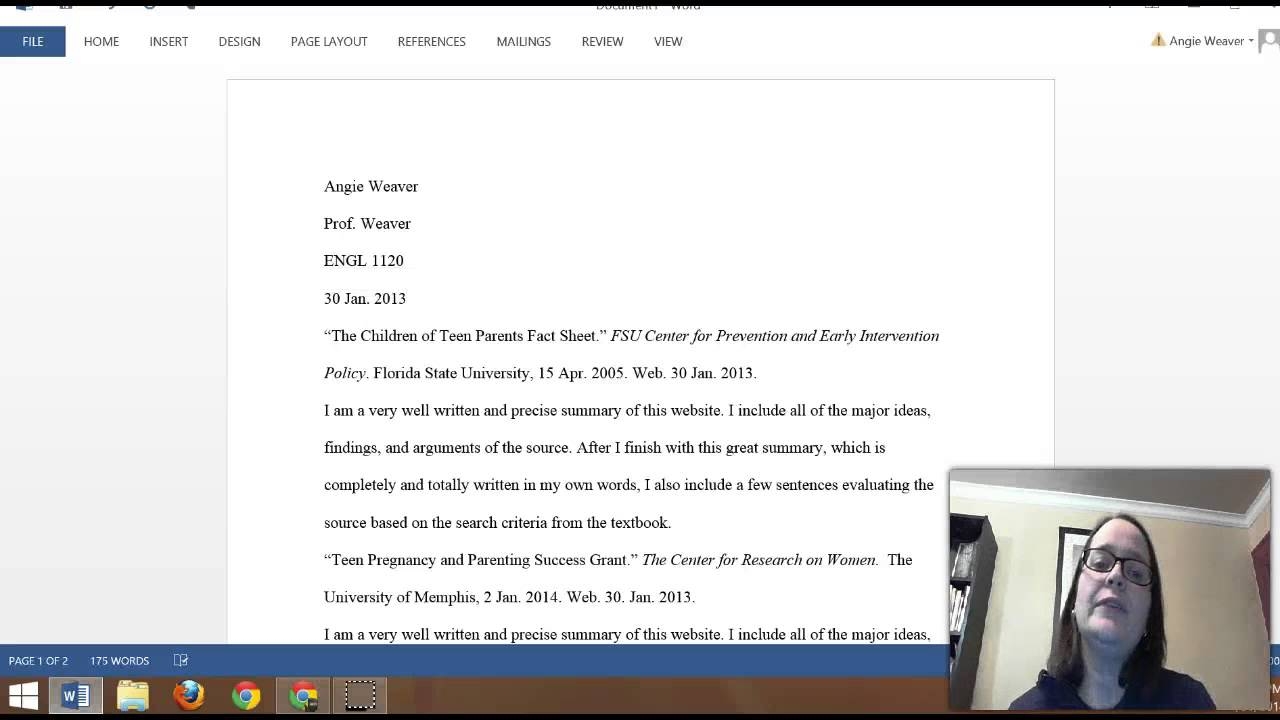This screenshot has height=720, width=1280.
Task: Open the user profile picture menu
Action: pyautogui.click(x=1268, y=41)
